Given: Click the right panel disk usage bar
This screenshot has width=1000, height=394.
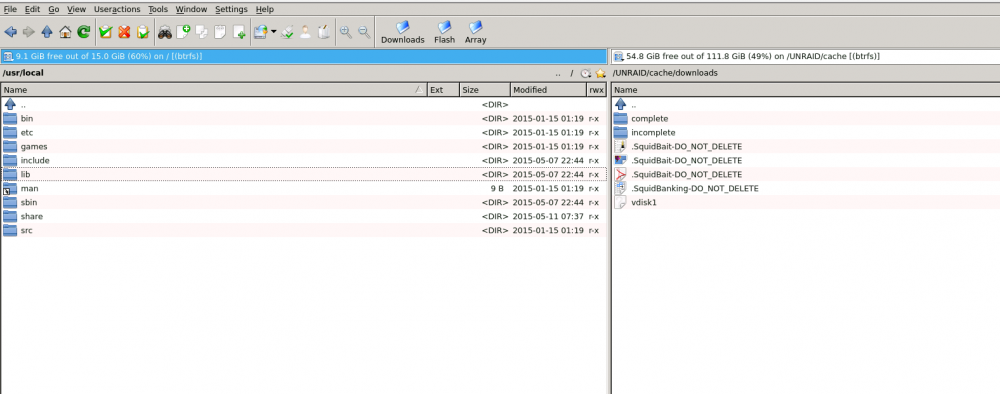Looking at the screenshot, I should 805,56.
